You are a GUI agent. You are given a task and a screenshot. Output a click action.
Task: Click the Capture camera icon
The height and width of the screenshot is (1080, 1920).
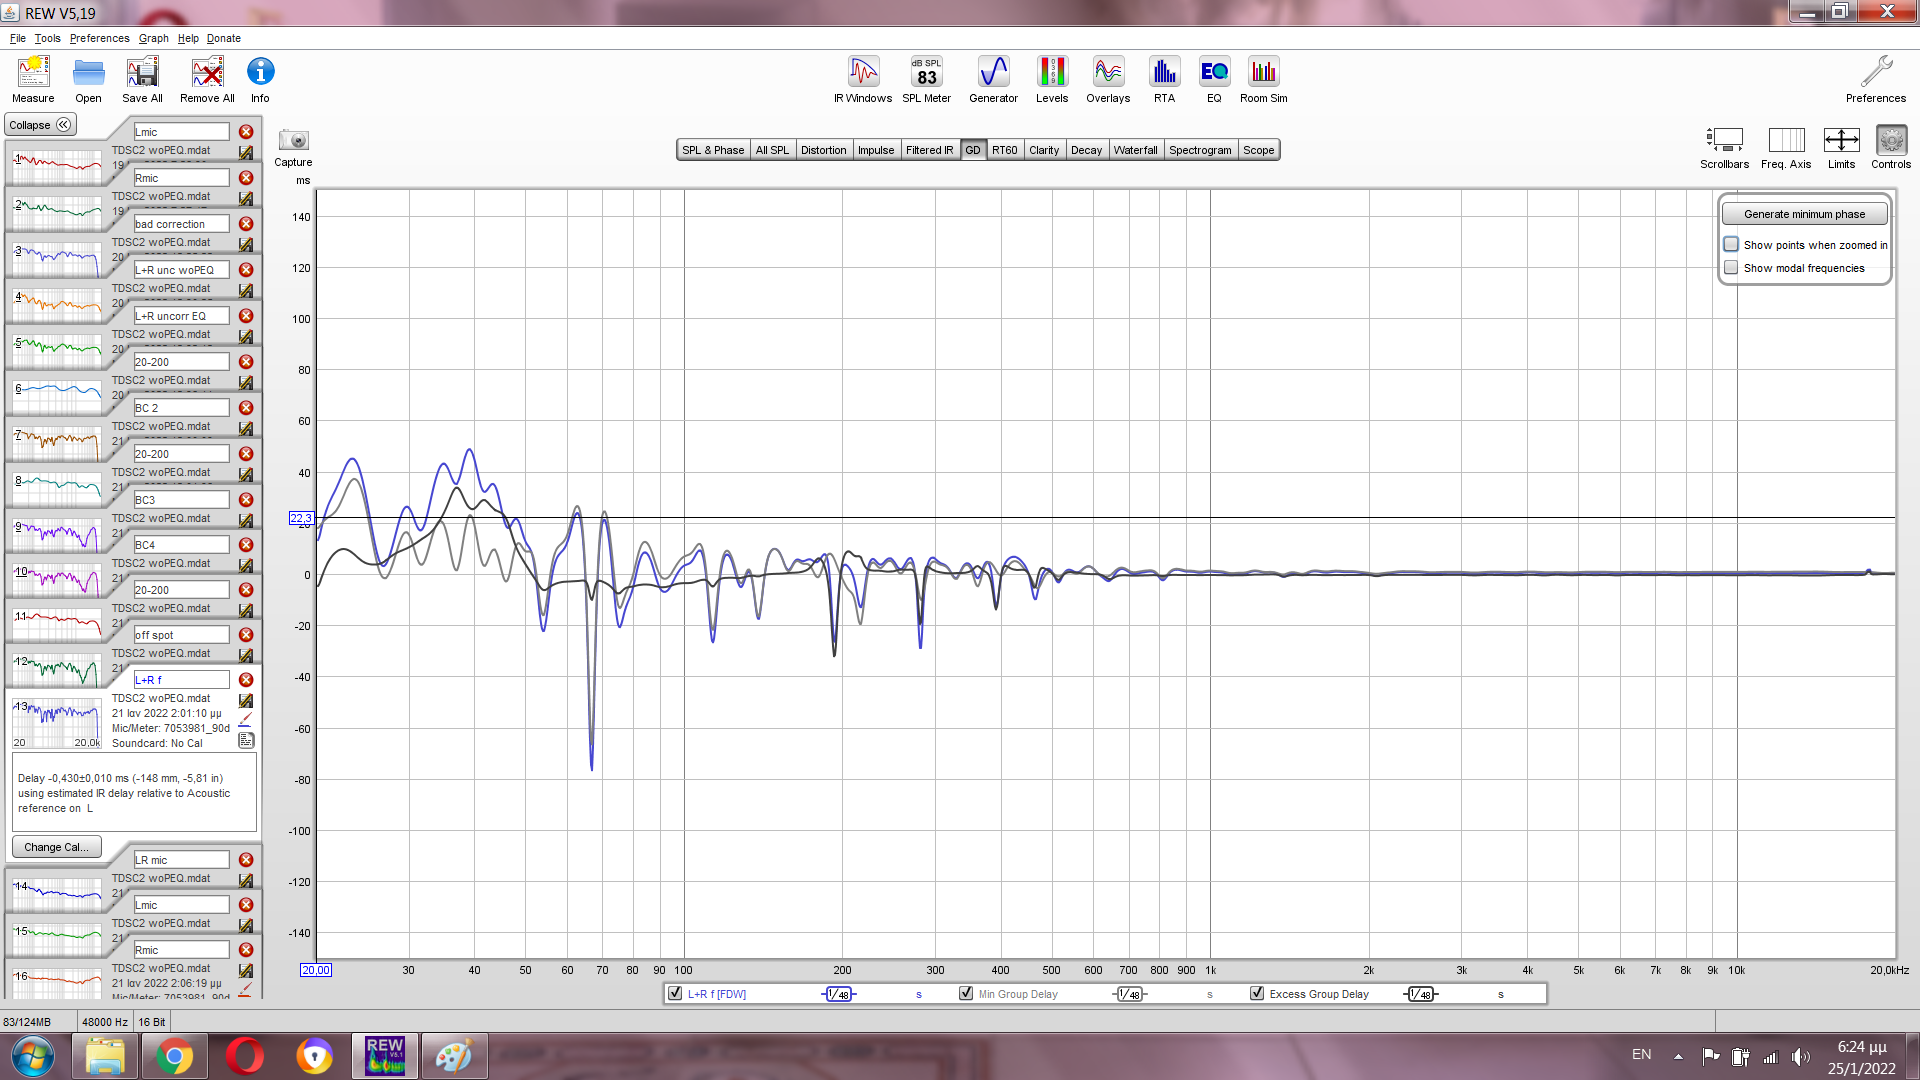(x=293, y=141)
